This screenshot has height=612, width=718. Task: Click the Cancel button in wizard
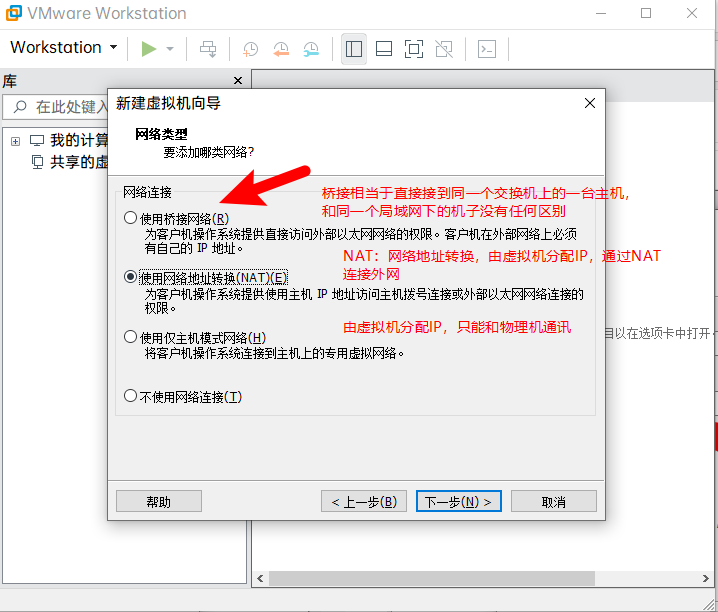[554, 501]
